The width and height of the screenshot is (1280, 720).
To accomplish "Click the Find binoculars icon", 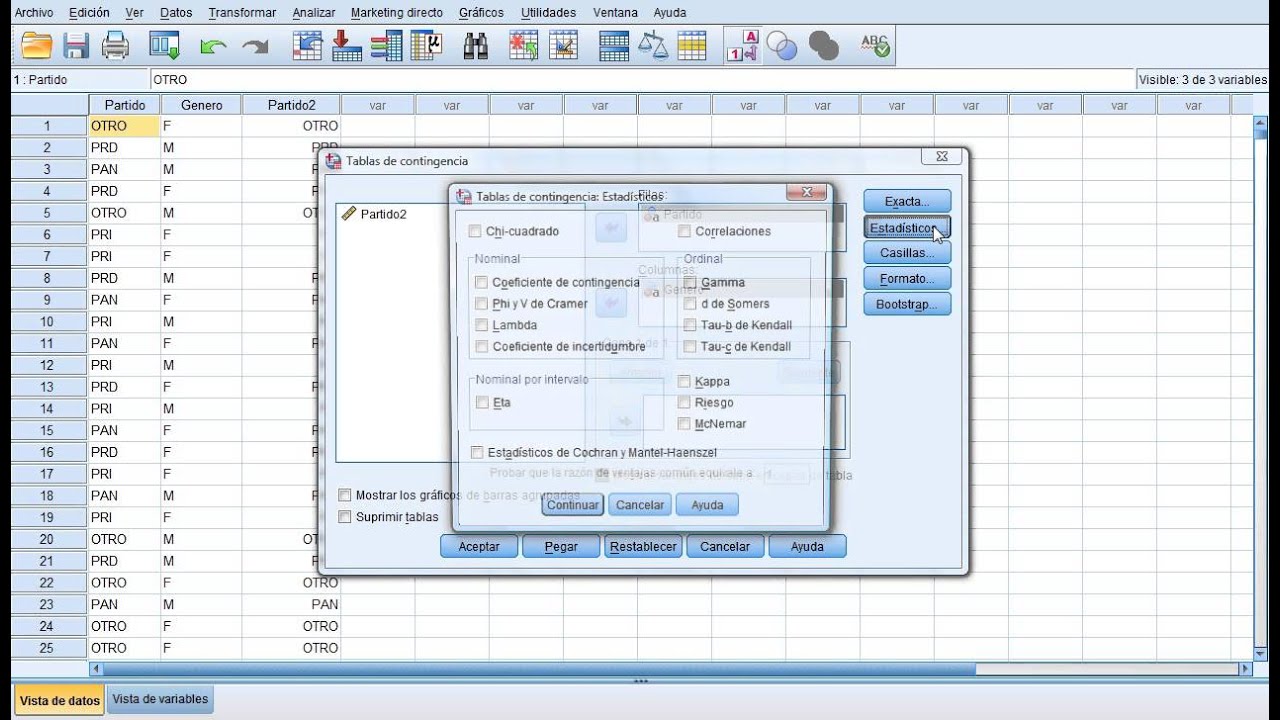I will (476, 46).
